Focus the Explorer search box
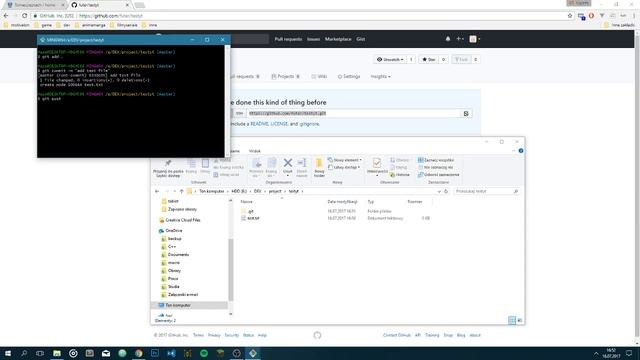The height and width of the screenshot is (360, 640). coord(486,191)
